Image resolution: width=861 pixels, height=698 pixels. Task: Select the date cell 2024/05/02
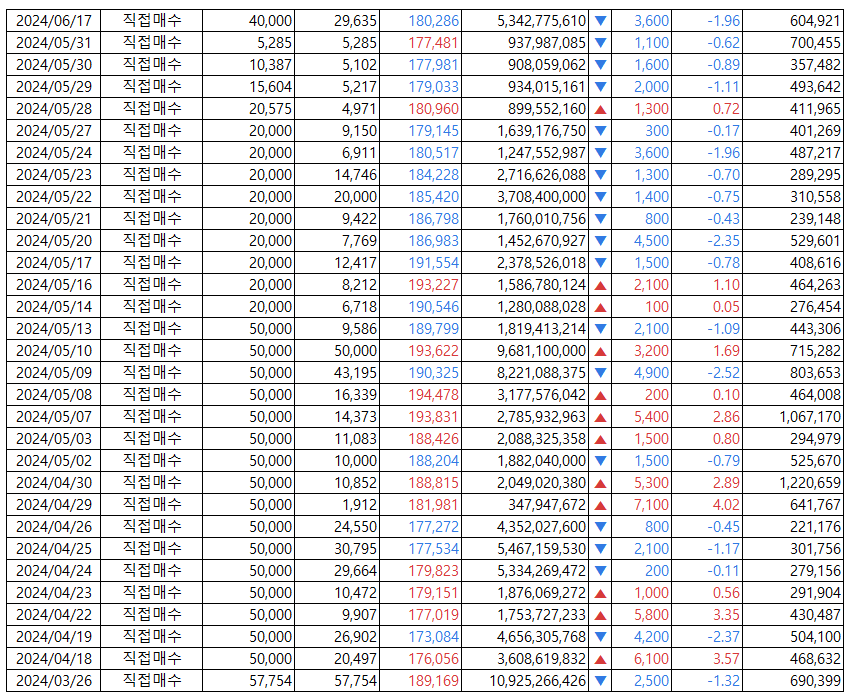(x=54, y=460)
